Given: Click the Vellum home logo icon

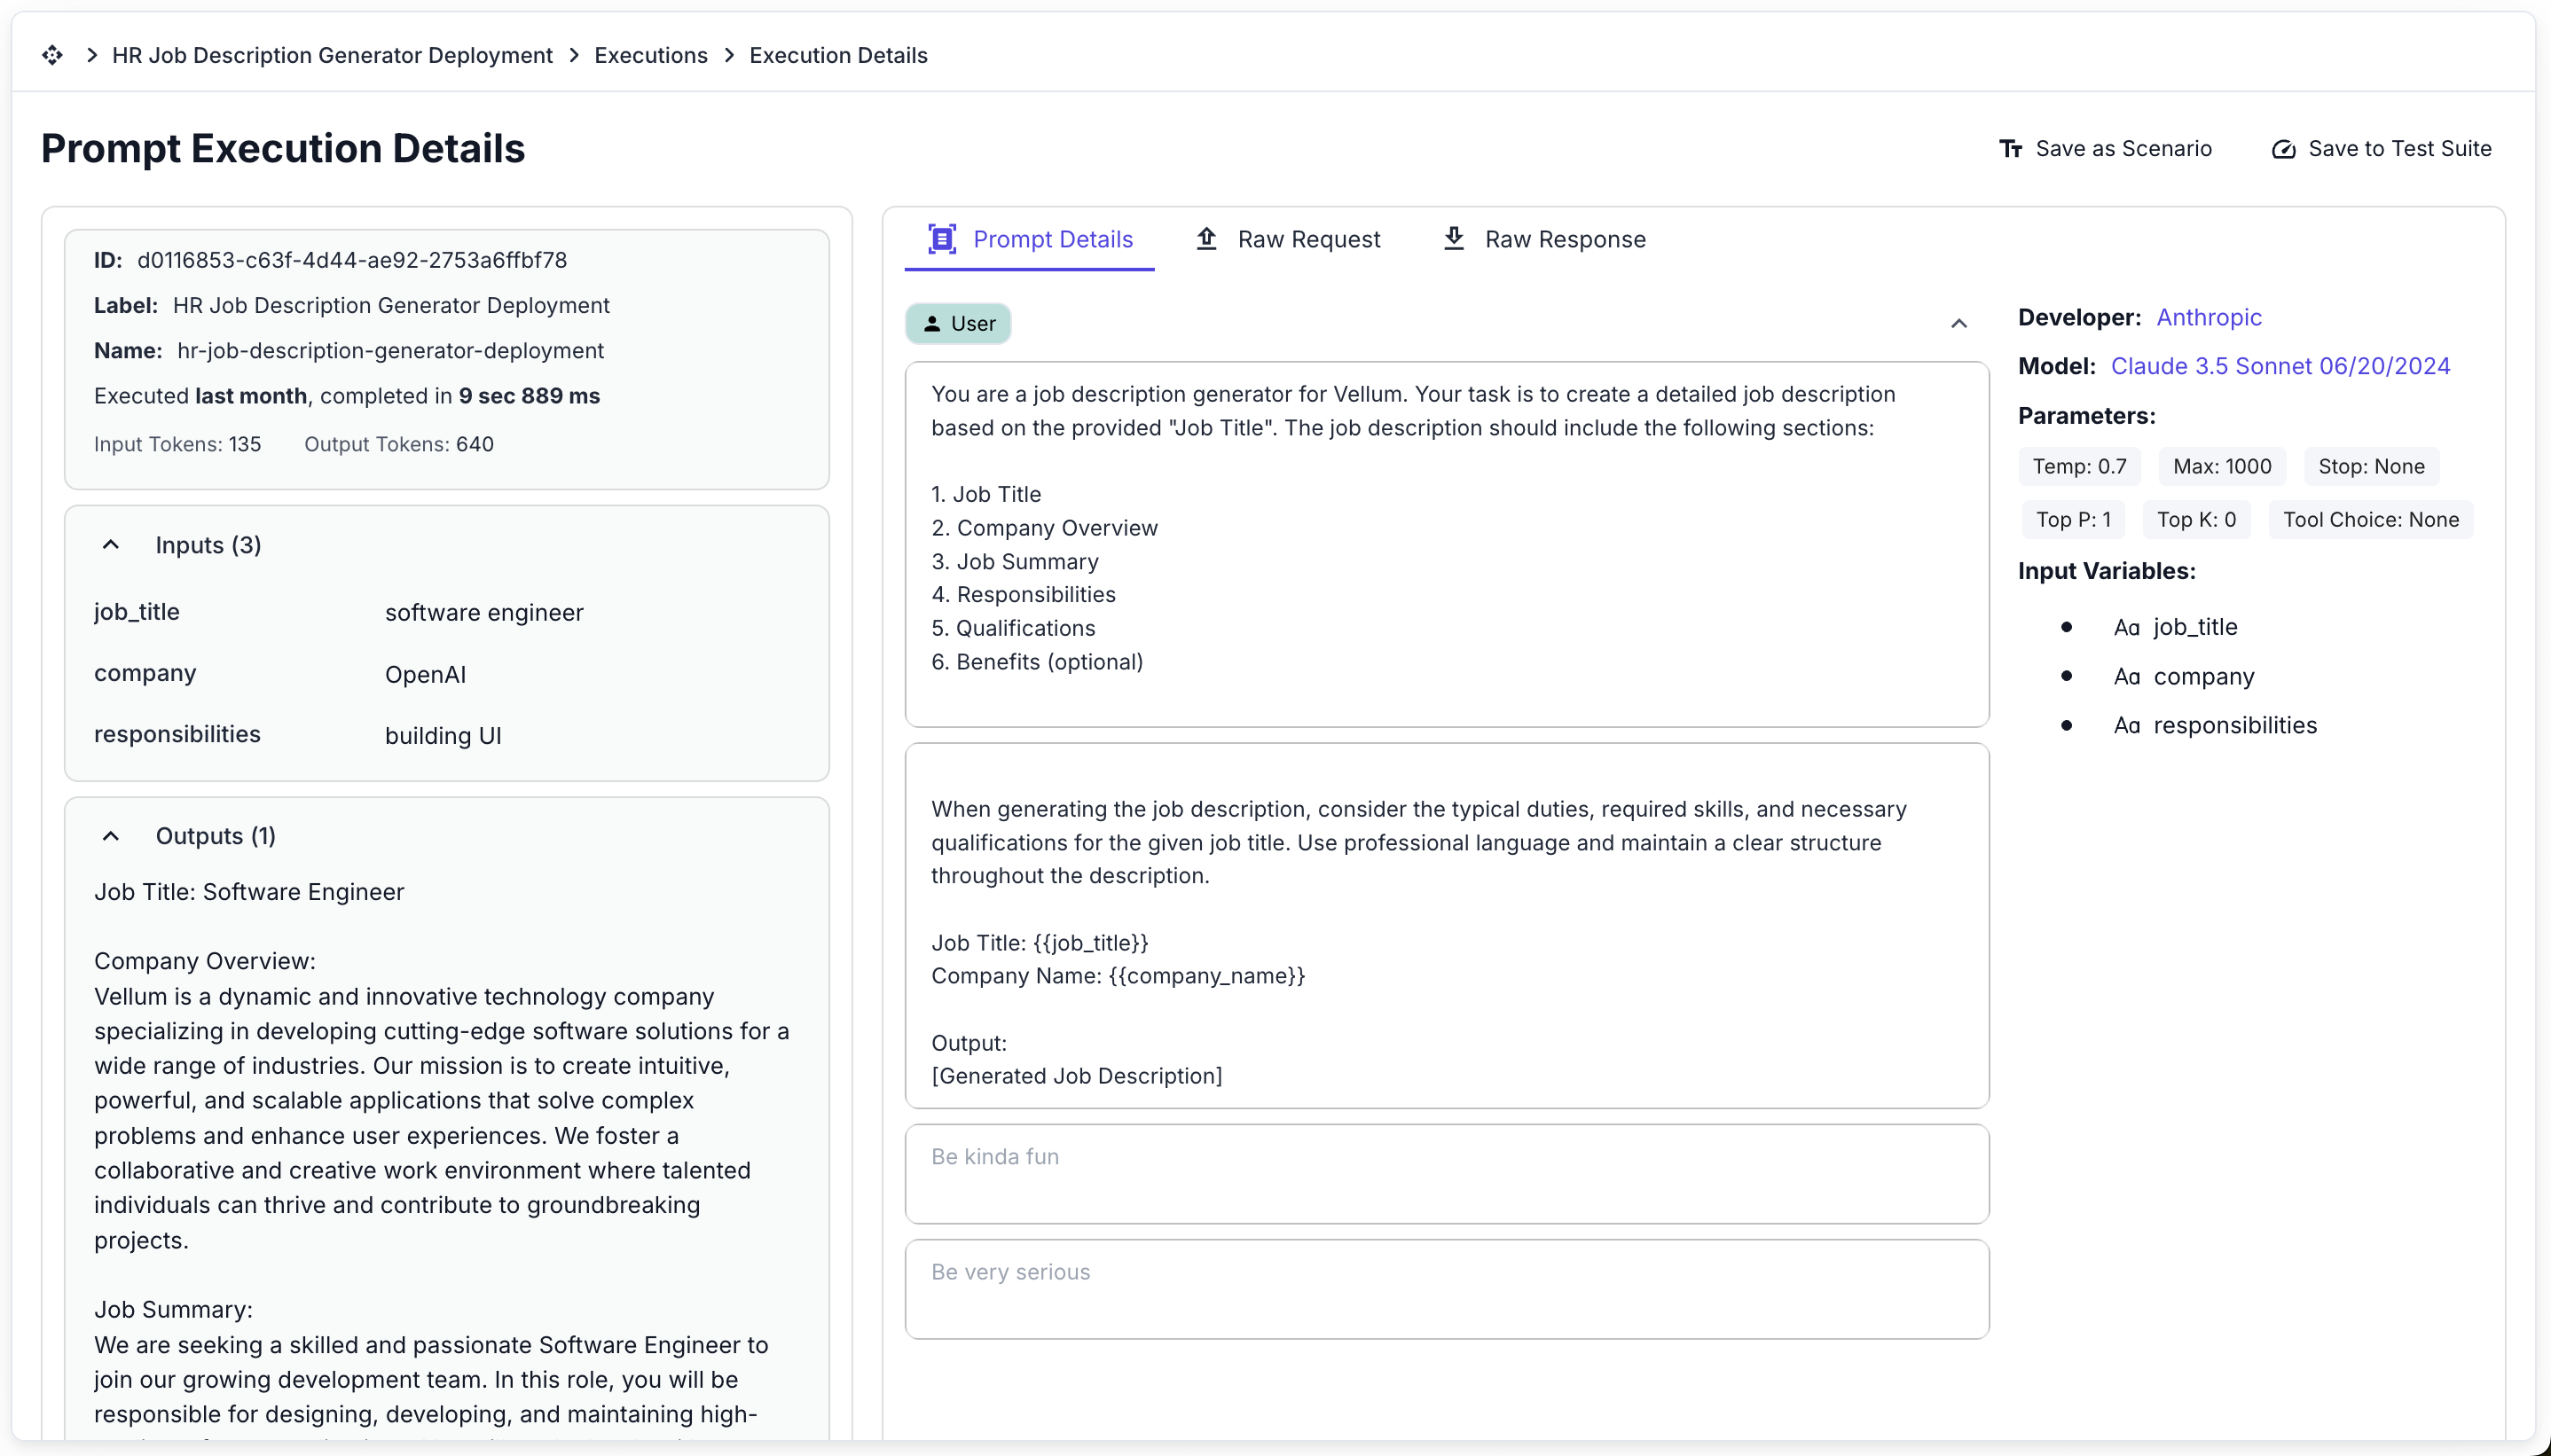Looking at the screenshot, I should (x=52, y=55).
